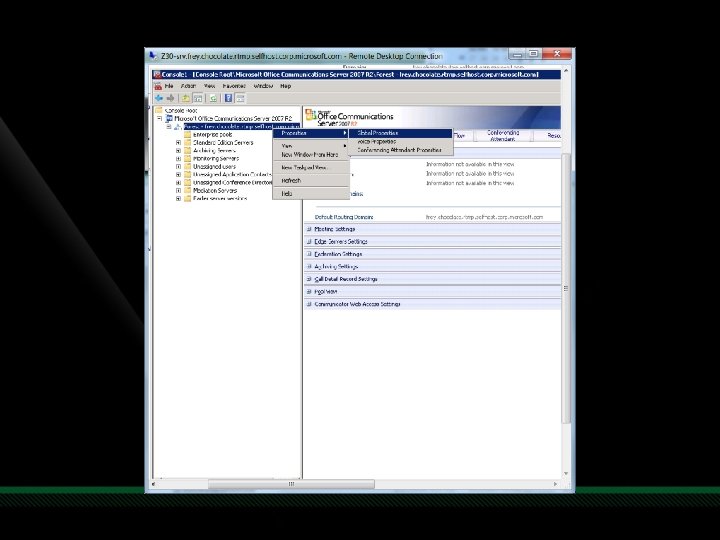The height and width of the screenshot is (540, 720).
Task: Open the Action menu
Action: [188, 86]
